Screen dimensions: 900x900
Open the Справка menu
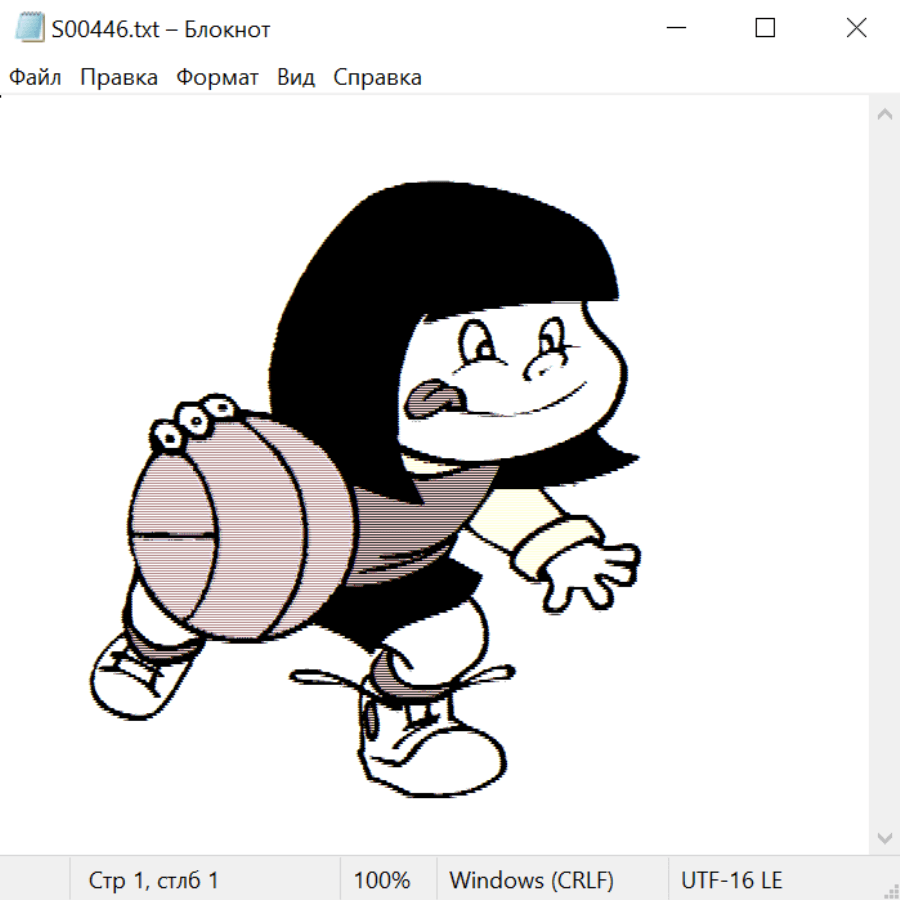pos(377,78)
